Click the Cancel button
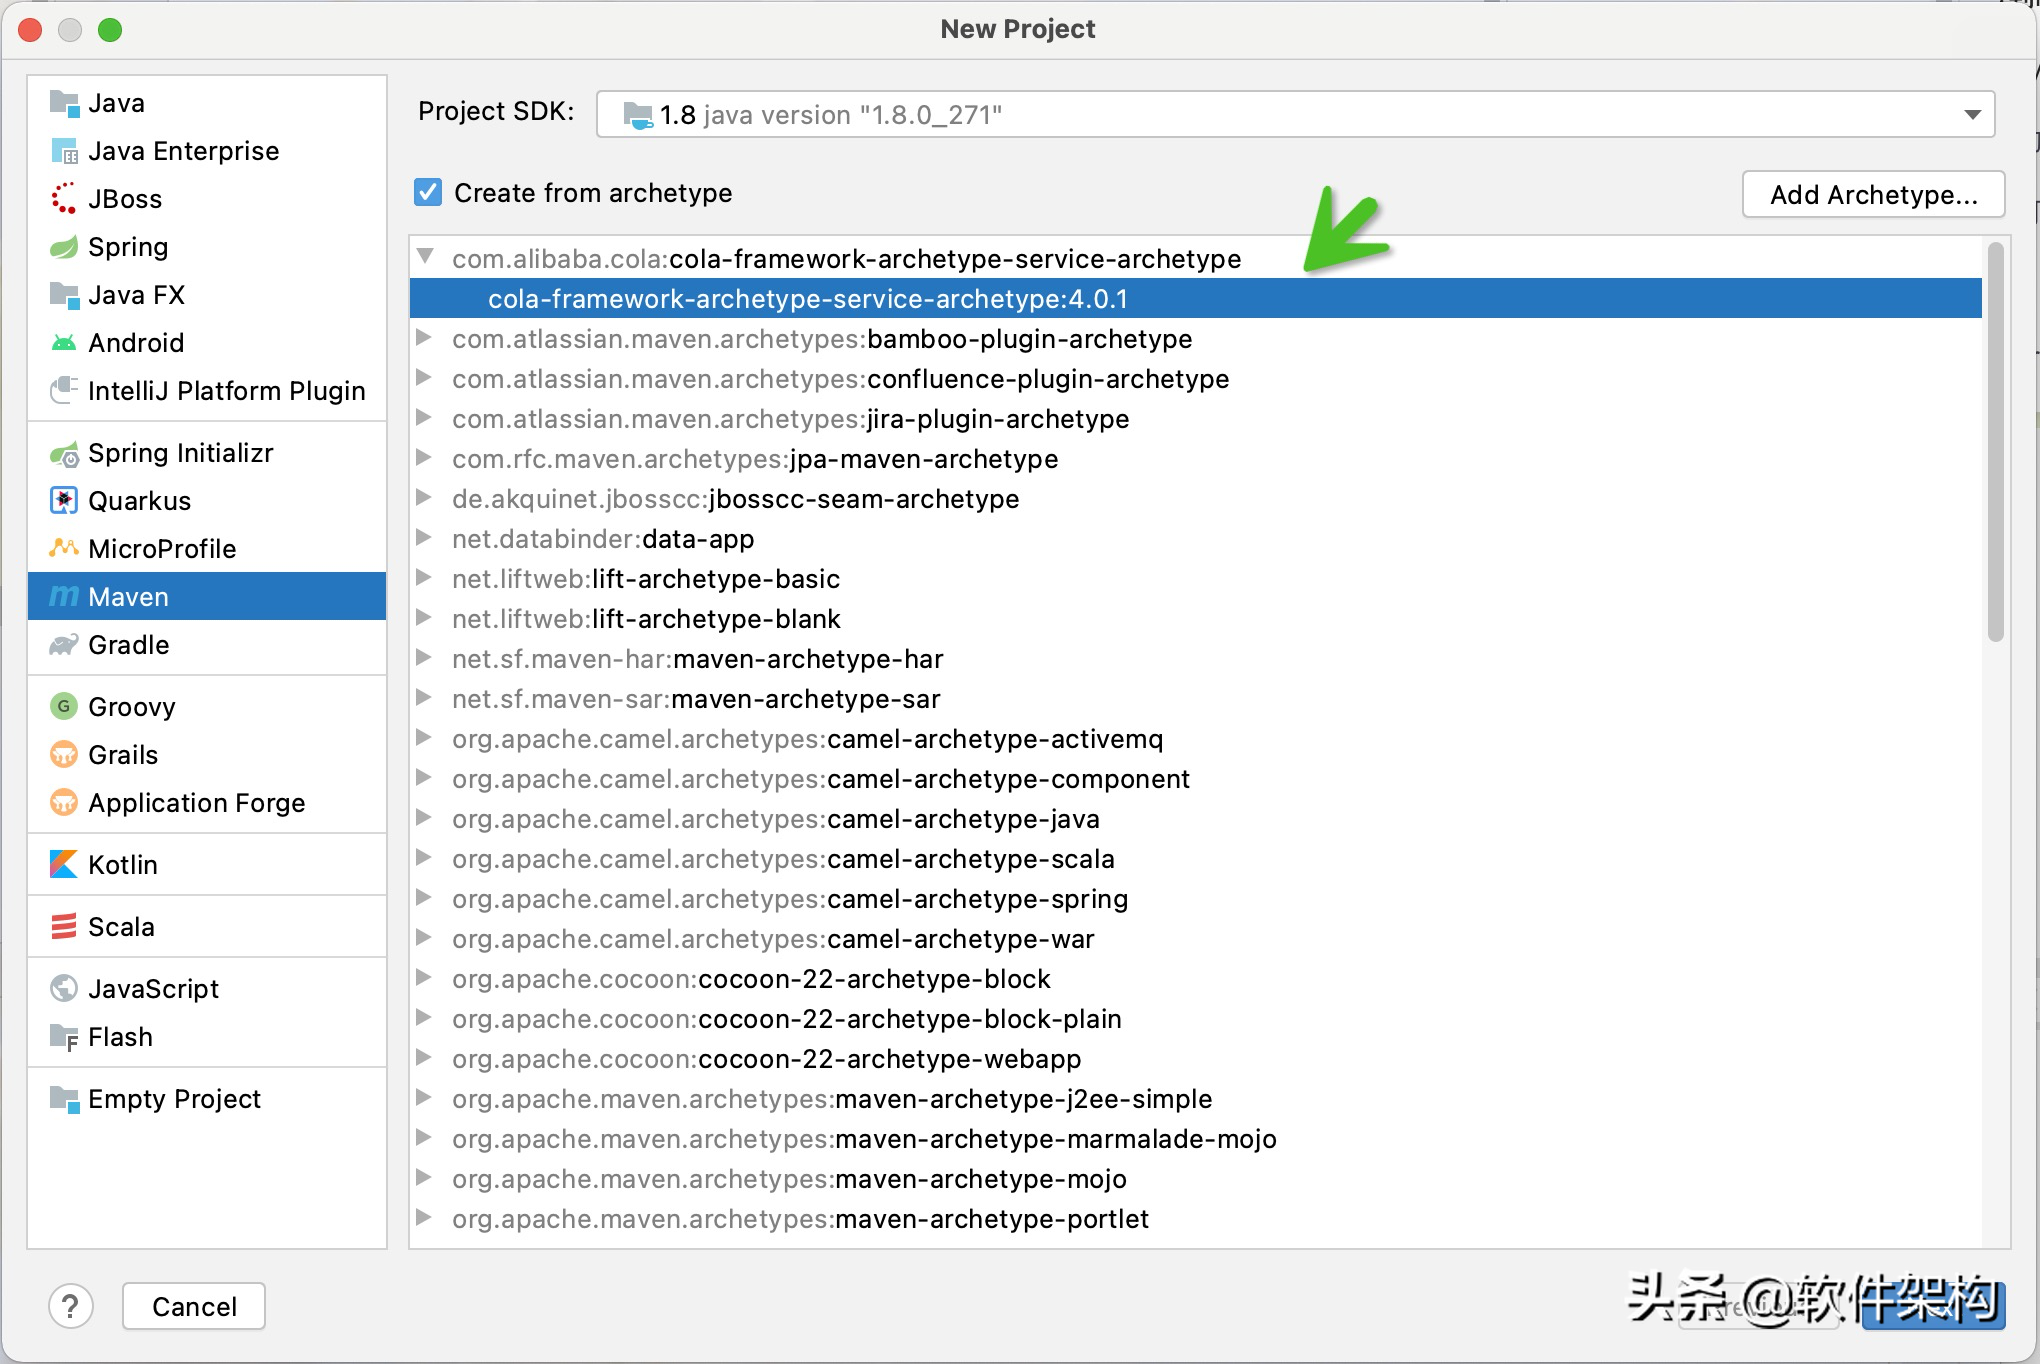2040x1364 pixels. [194, 1307]
